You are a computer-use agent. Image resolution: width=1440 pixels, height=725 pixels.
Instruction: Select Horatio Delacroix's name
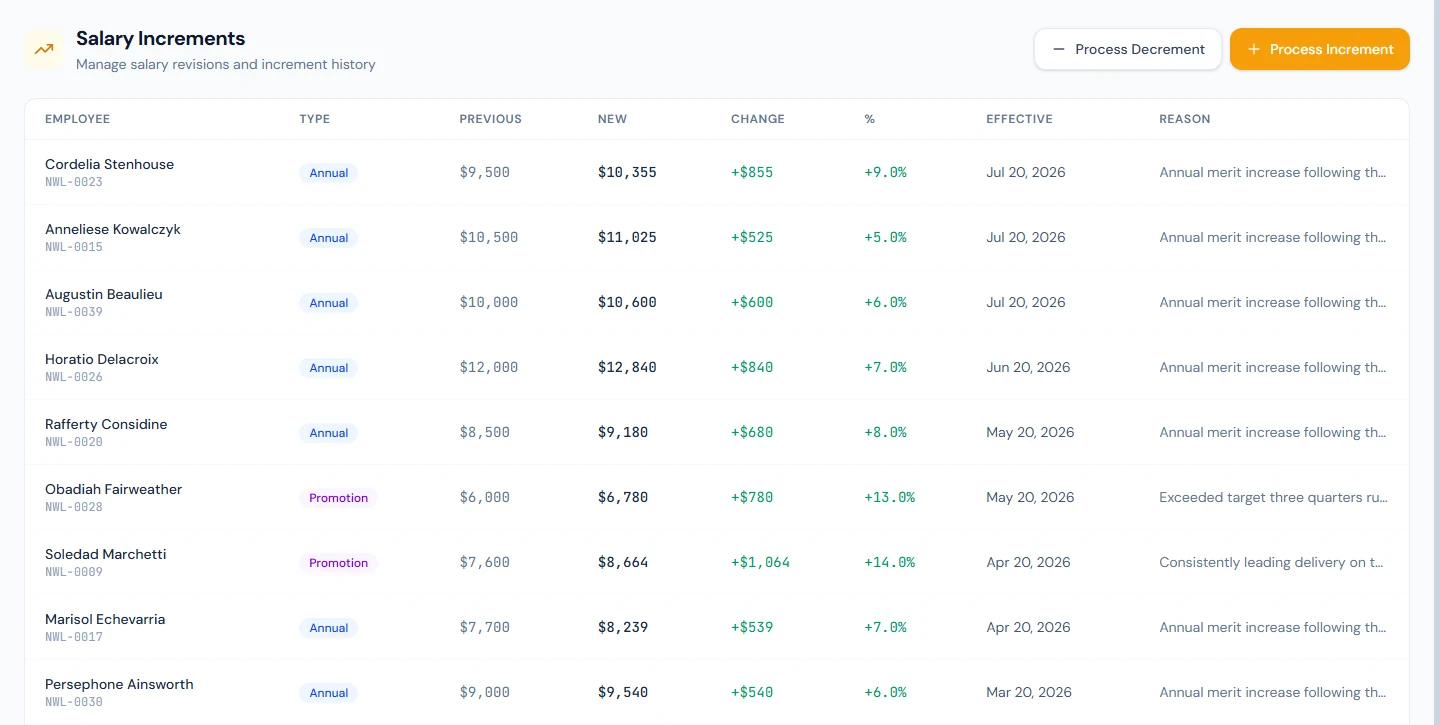102,359
